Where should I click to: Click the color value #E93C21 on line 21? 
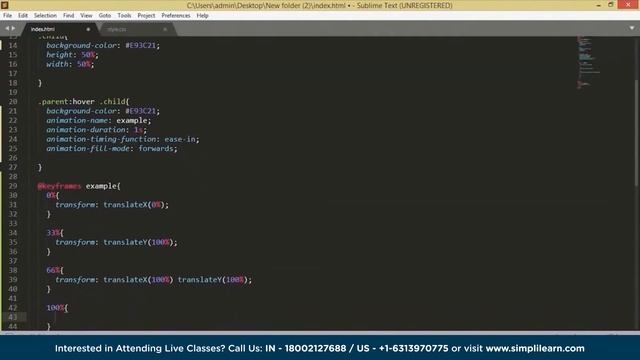click(141, 111)
